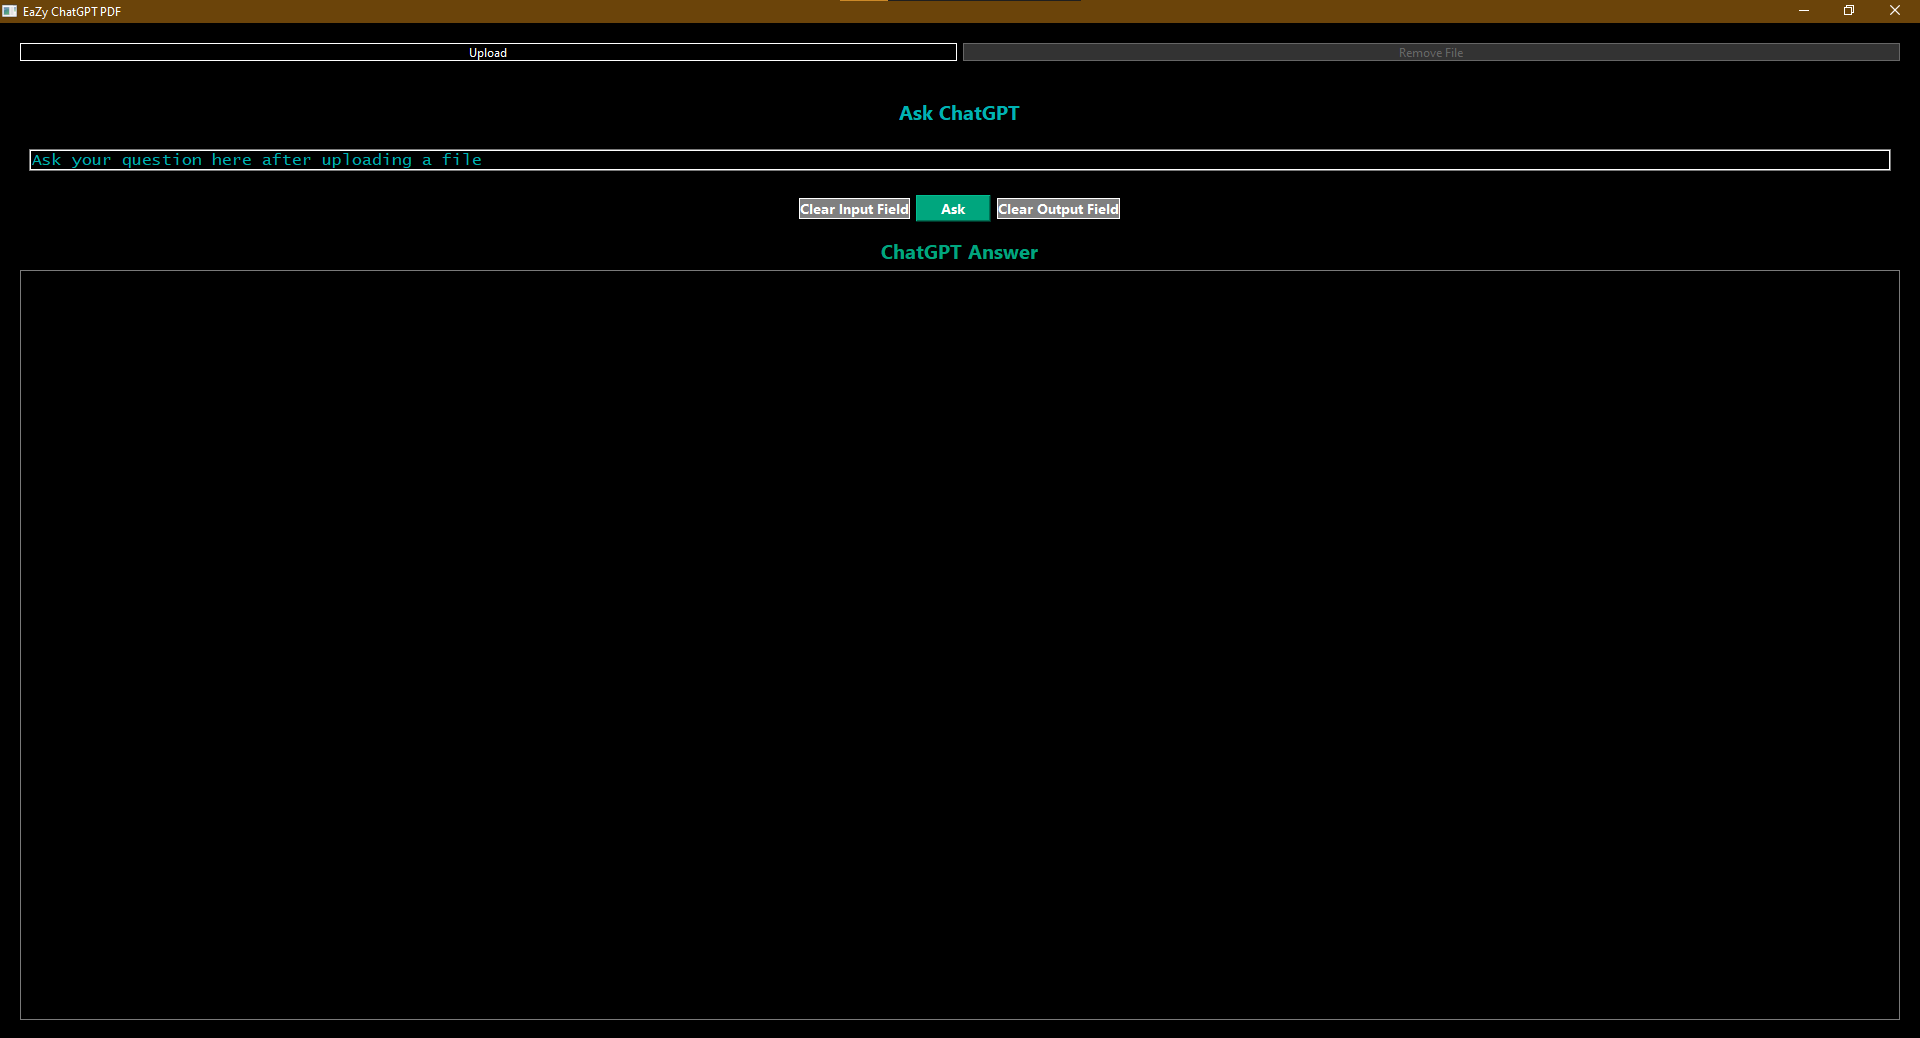Image resolution: width=1920 pixels, height=1038 pixels.
Task: Clear the answer using Clear Output Field
Action: [x=1057, y=208]
